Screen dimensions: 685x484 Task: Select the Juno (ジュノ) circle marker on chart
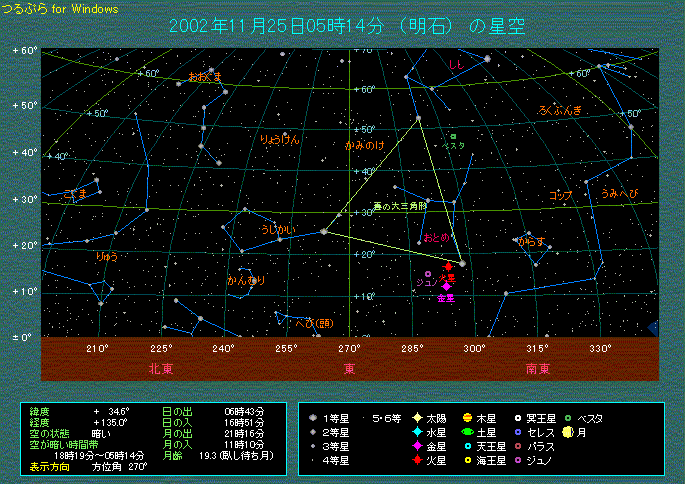428,274
